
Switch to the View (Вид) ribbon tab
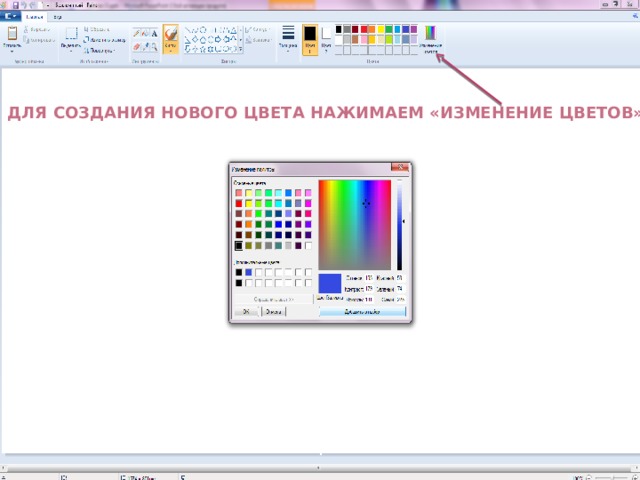point(58,17)
